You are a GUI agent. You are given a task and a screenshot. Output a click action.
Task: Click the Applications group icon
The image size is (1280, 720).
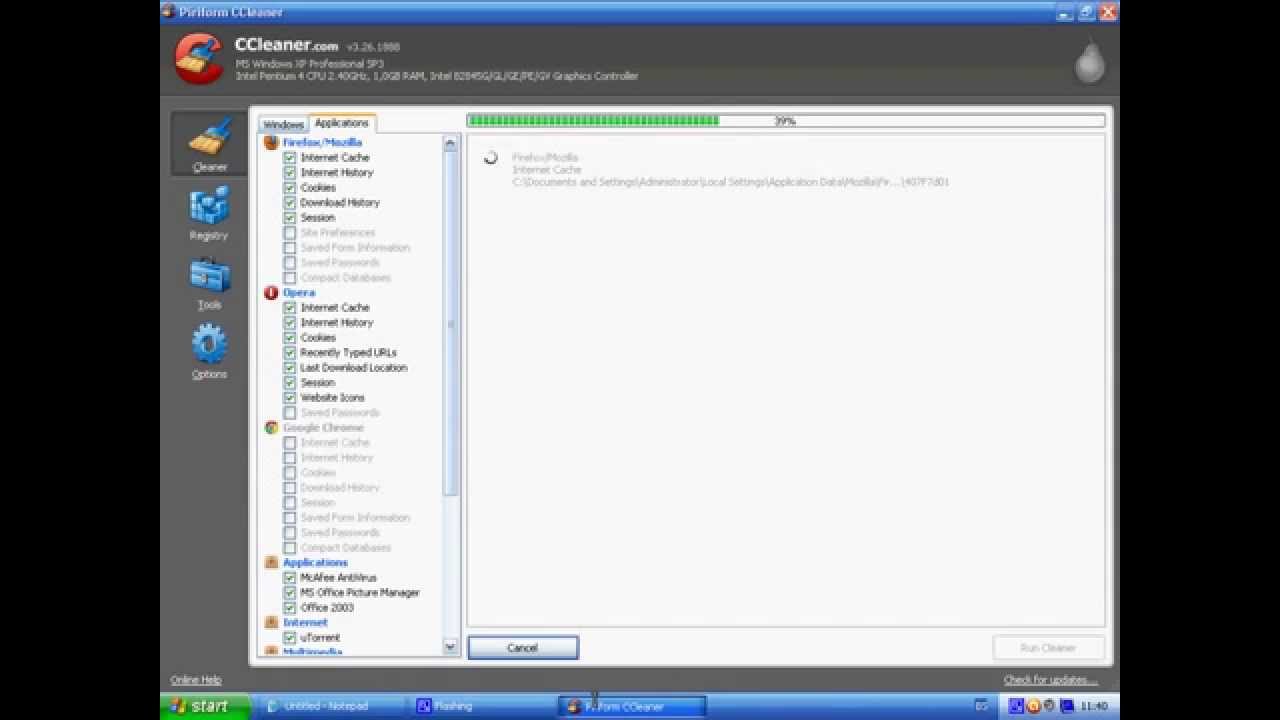click(x=271, y=562)
